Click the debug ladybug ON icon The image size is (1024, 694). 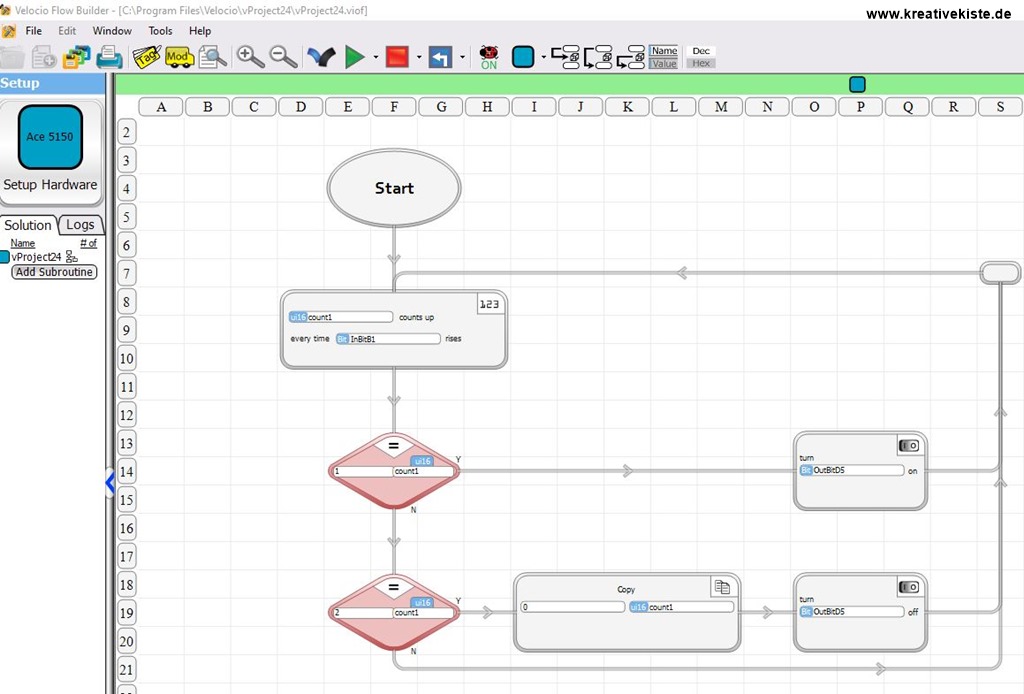(488, 57)
